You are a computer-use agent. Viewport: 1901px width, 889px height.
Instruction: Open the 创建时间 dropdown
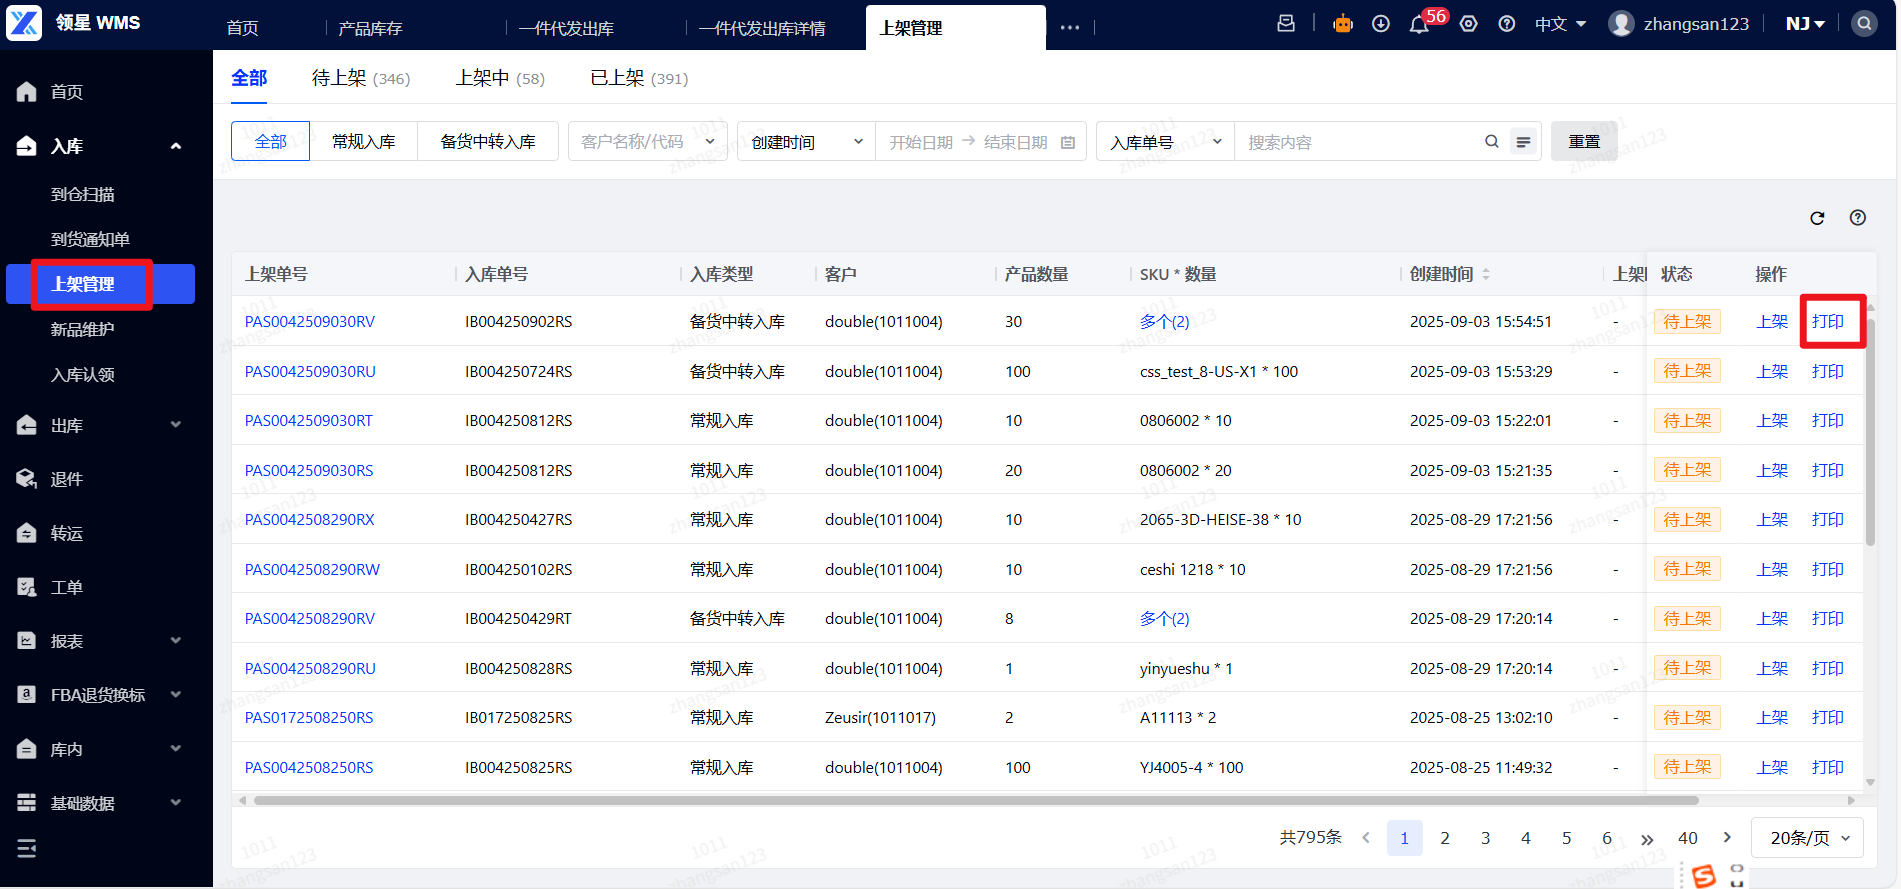(806, 142)
